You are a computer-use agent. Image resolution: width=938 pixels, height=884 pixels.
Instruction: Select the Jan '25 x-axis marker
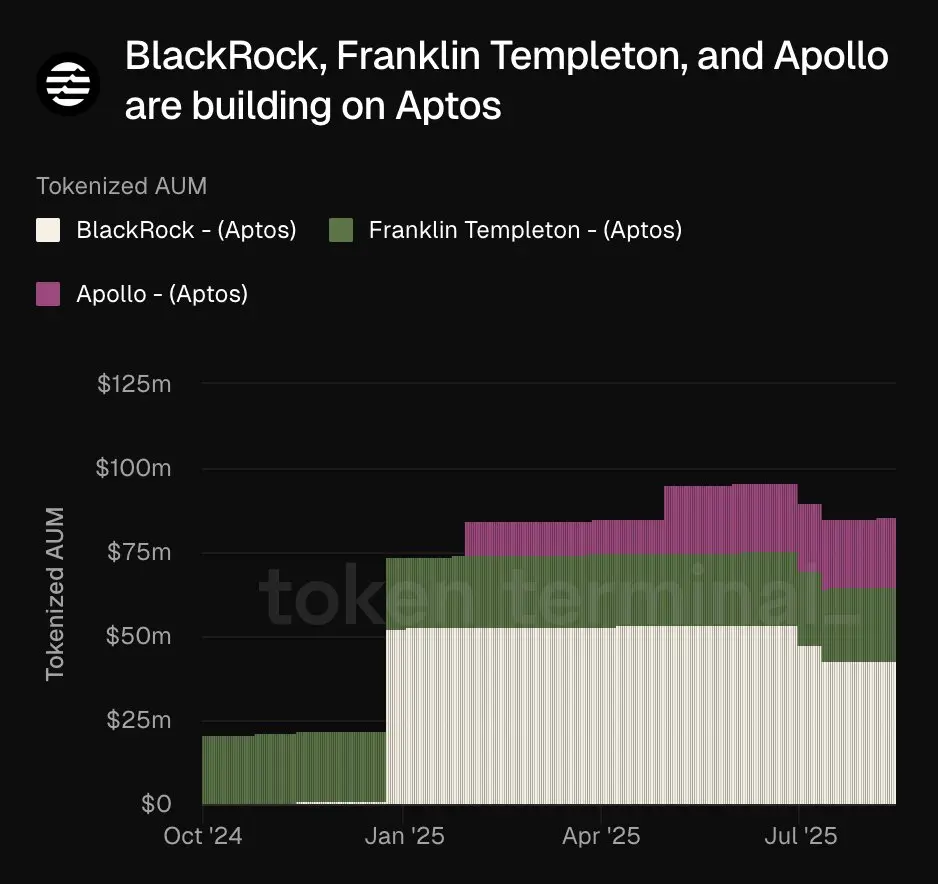404,836
